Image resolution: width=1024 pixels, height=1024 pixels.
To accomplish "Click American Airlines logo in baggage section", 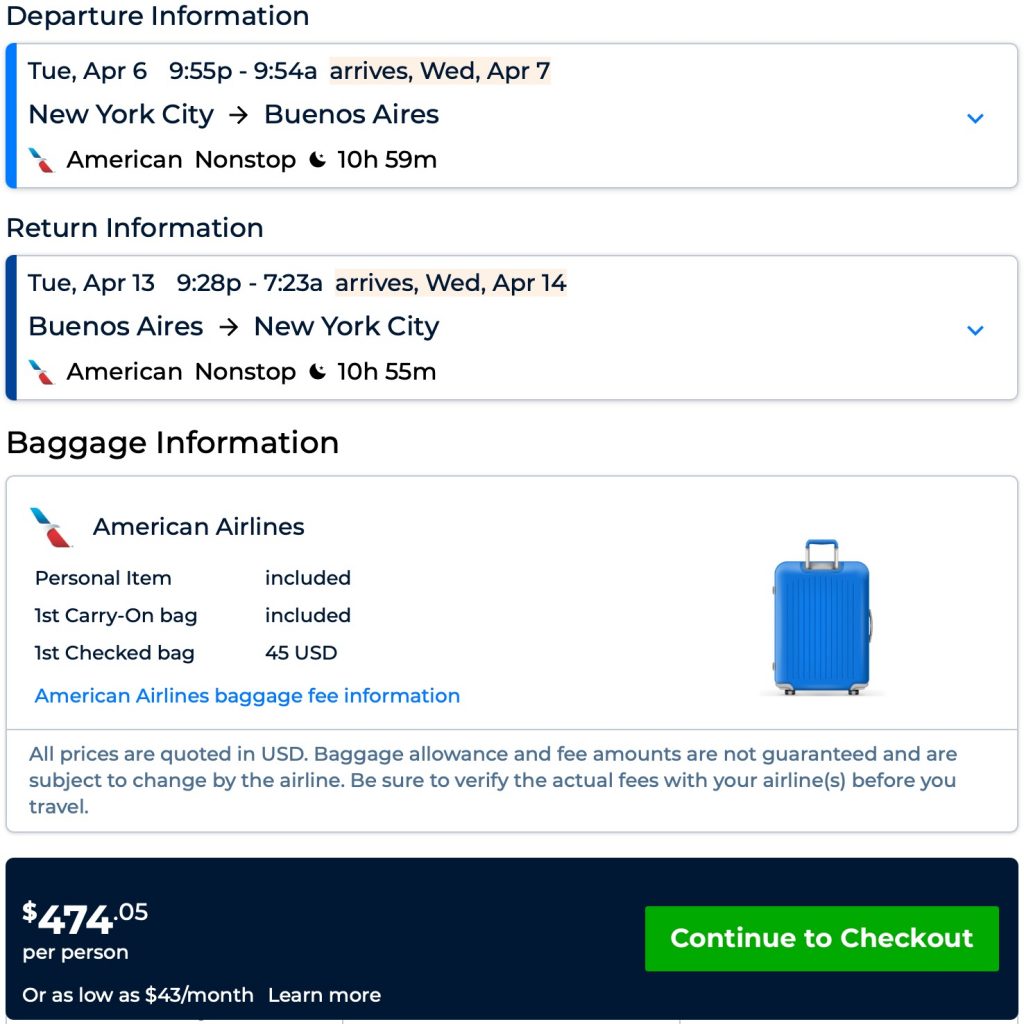I will click(52, 527).
